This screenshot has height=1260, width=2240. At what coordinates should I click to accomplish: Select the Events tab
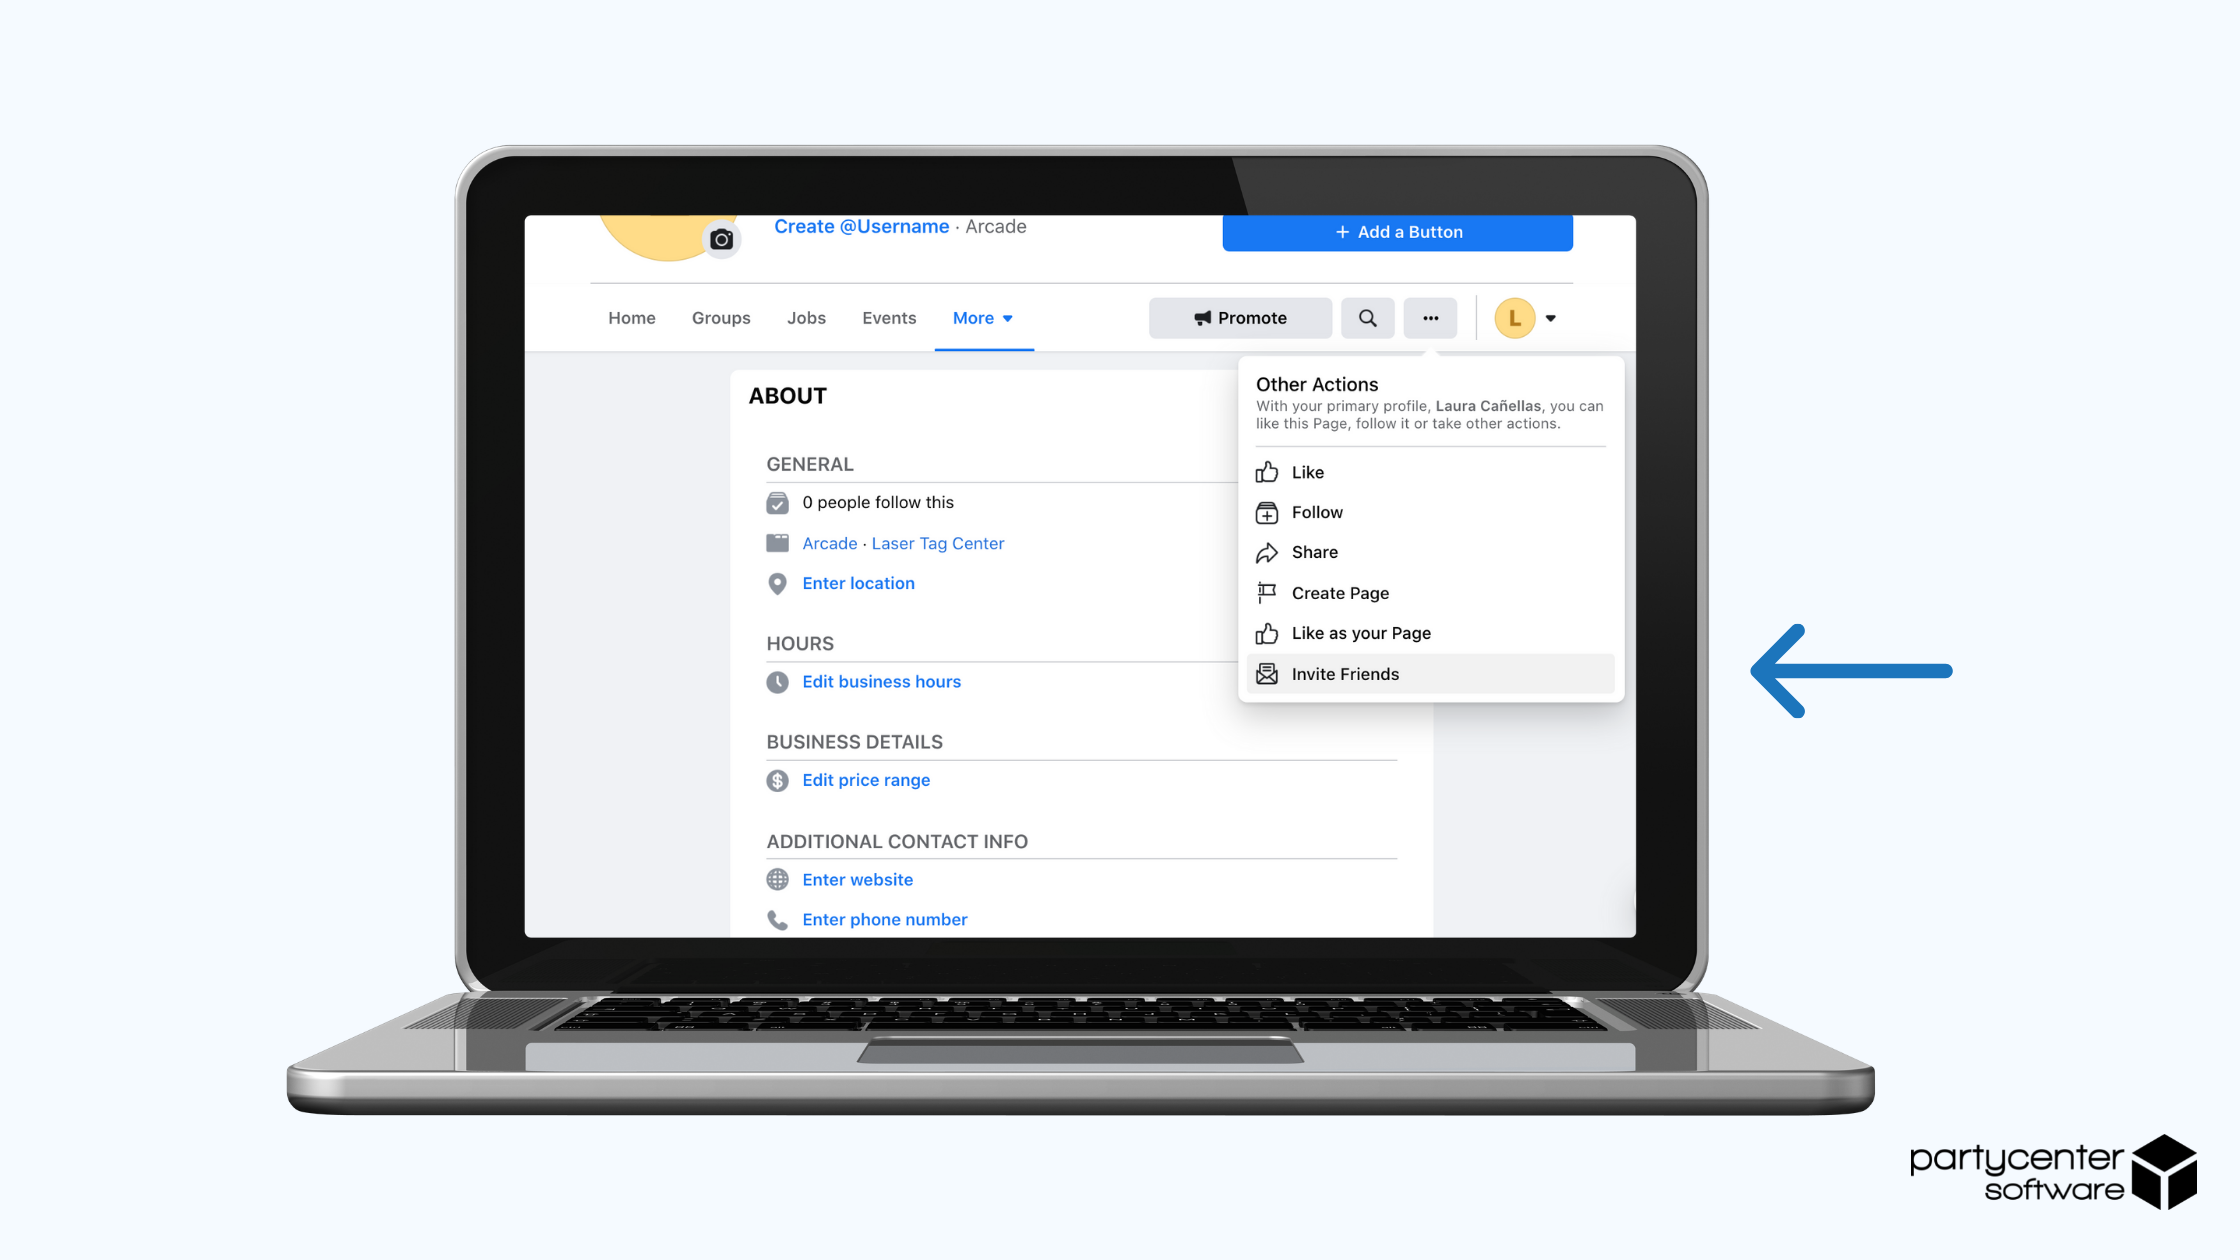888,317
